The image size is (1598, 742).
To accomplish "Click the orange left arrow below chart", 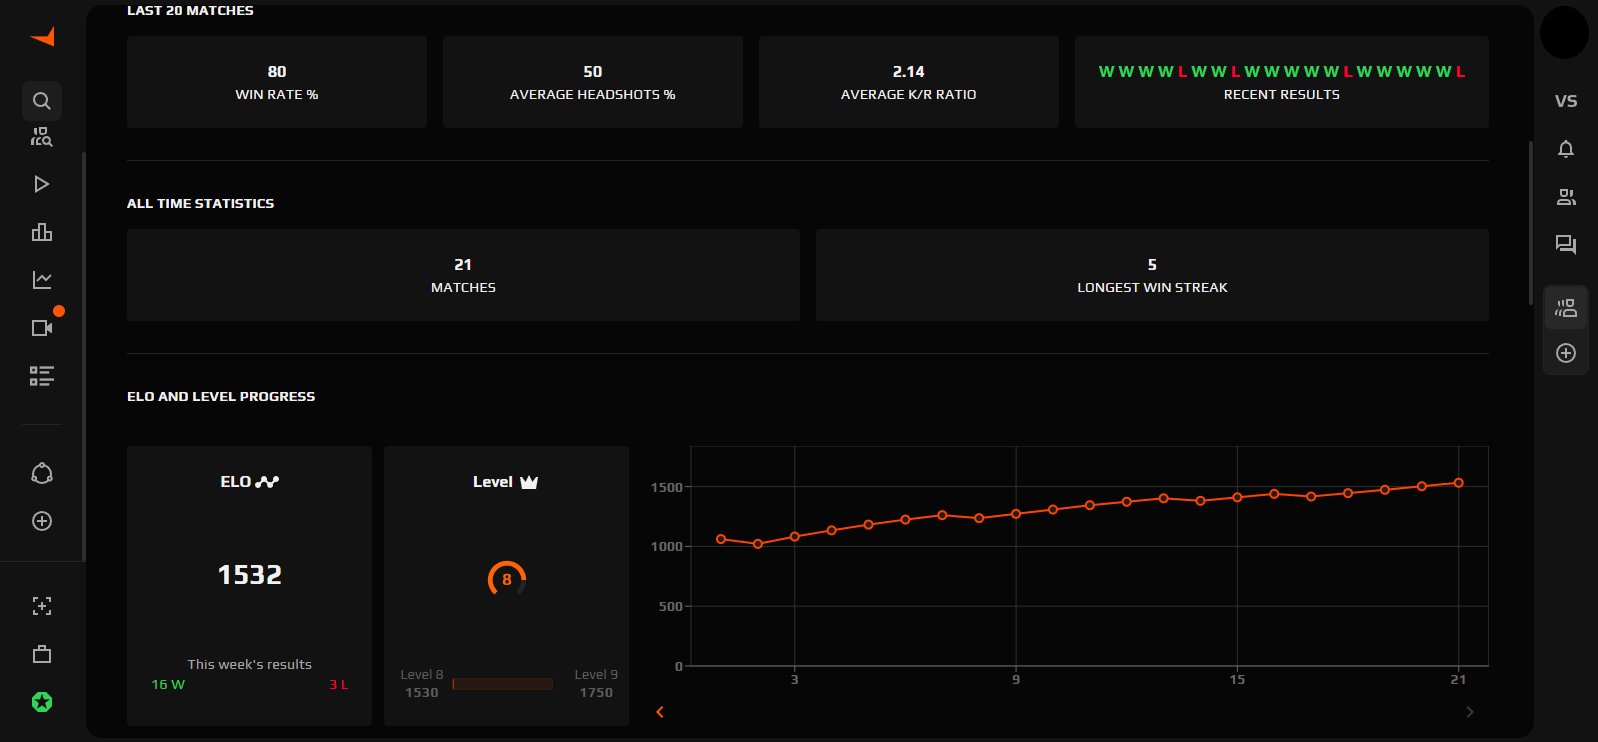I will pyautogui.click(x=660, y=712).
